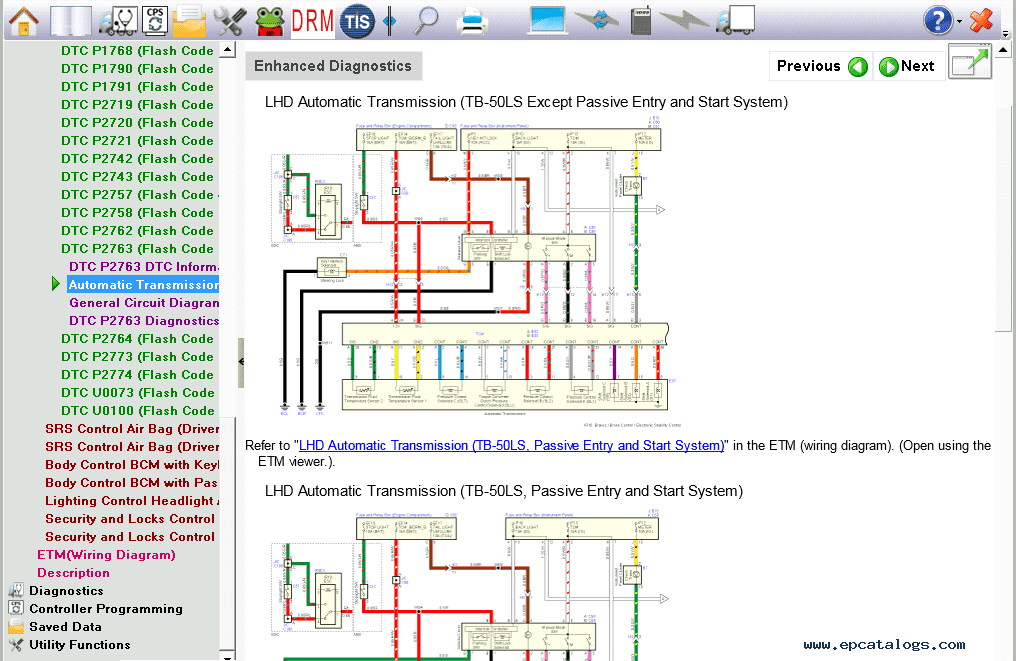This screenshot has width=1016, height=661.
Task: Click the magnifying glass search icon
Action: coord(426,21)
